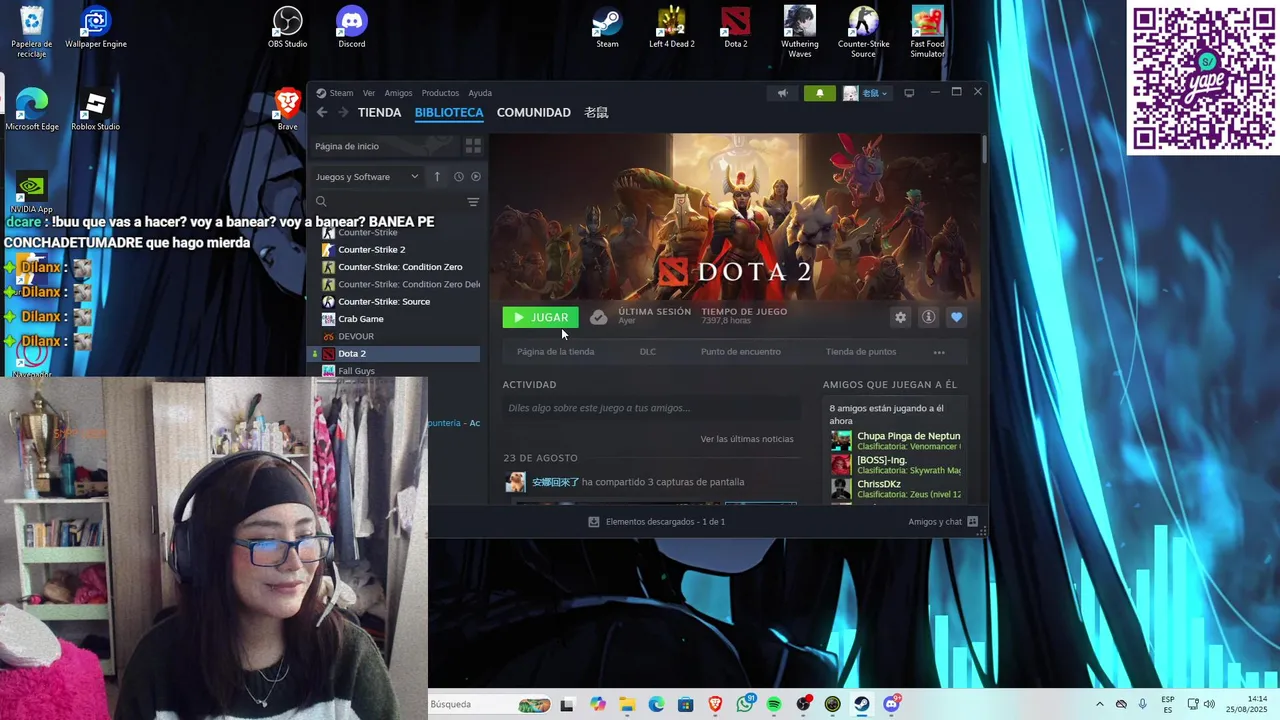1280x720 pixels.
Task: Open Amigos menu
Action: point(398,93)
